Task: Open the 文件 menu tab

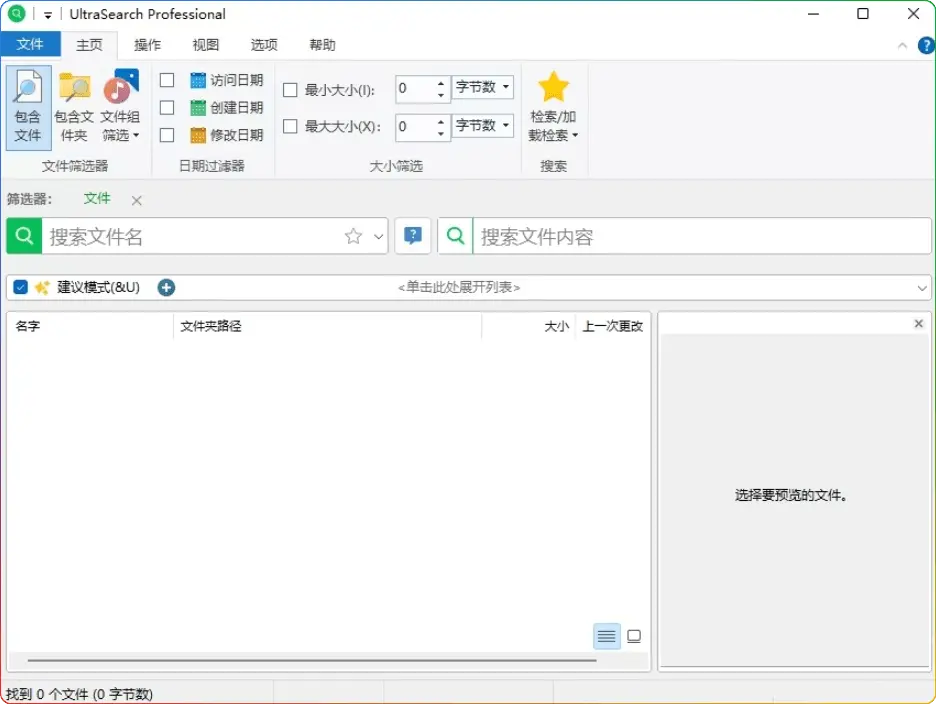Action: (x=30, y=45)
